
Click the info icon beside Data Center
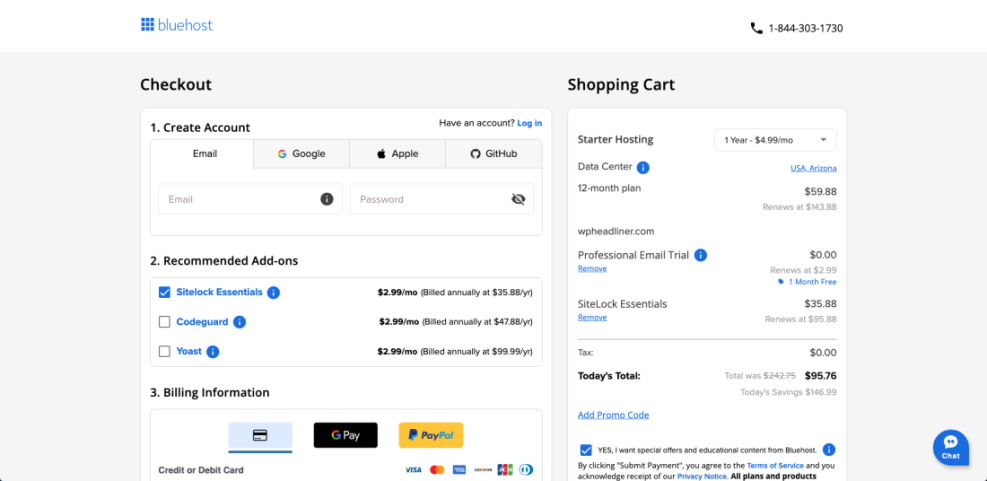pyautogui.click(x=643, y=167)
